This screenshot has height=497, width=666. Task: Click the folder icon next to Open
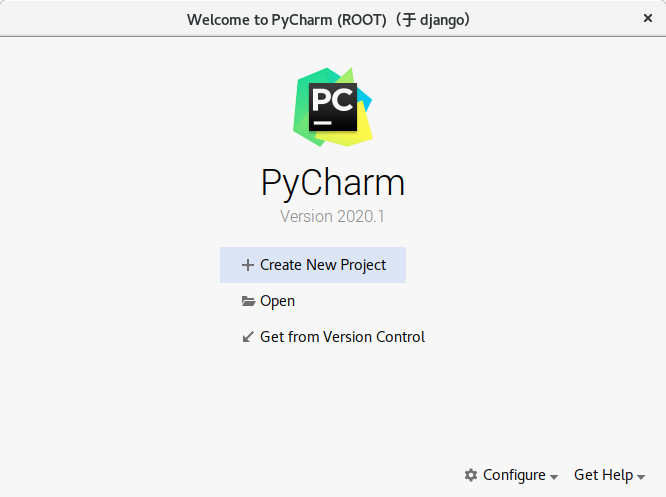coord(248,301)
